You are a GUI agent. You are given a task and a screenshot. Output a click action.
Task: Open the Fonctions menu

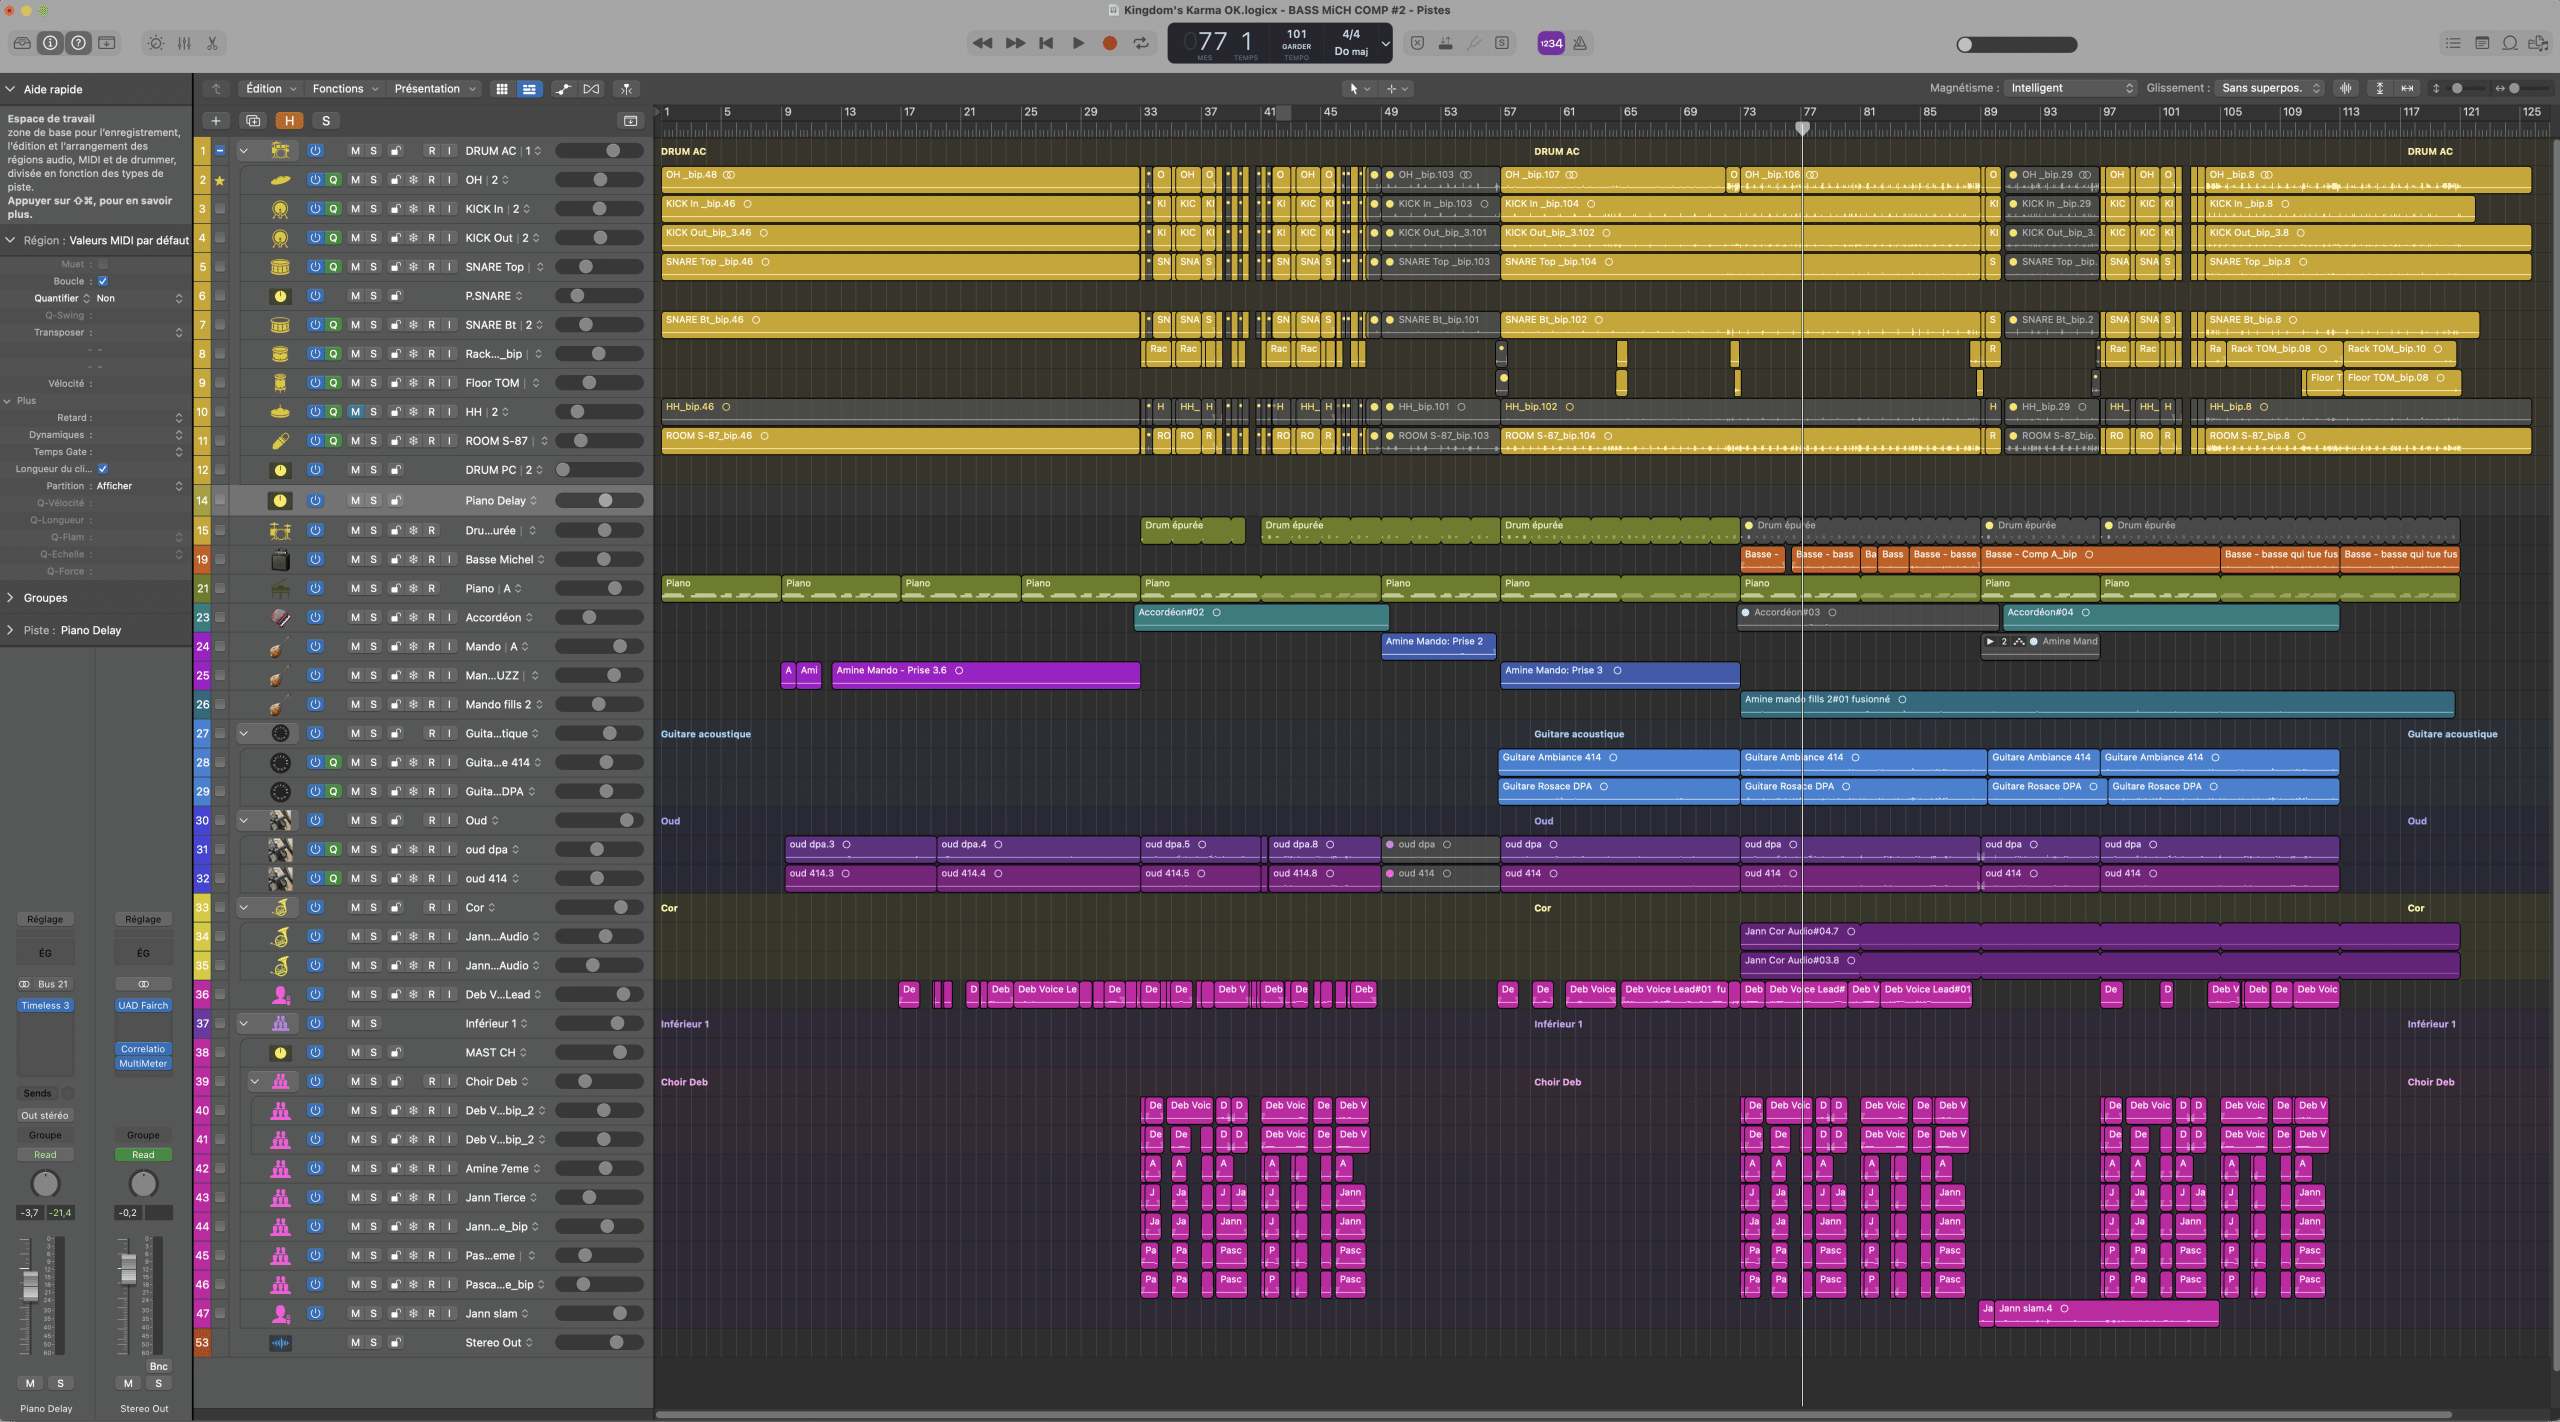[345, 88]
